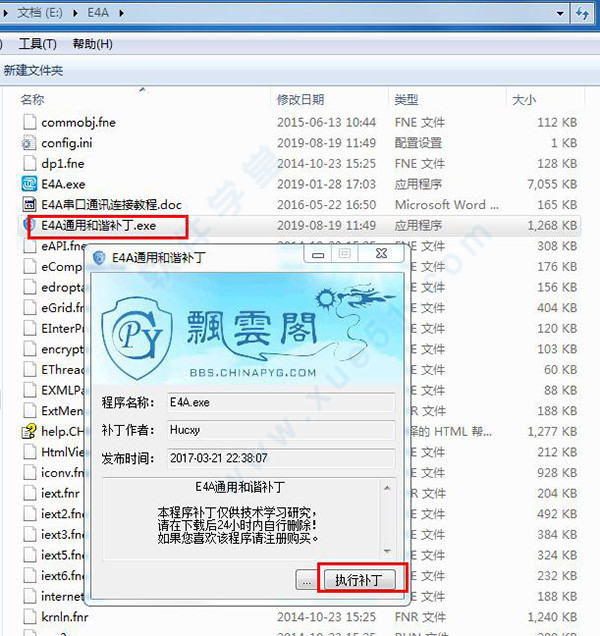
Task: Click the commobj.fne file icon
Action: click(29, 122)
